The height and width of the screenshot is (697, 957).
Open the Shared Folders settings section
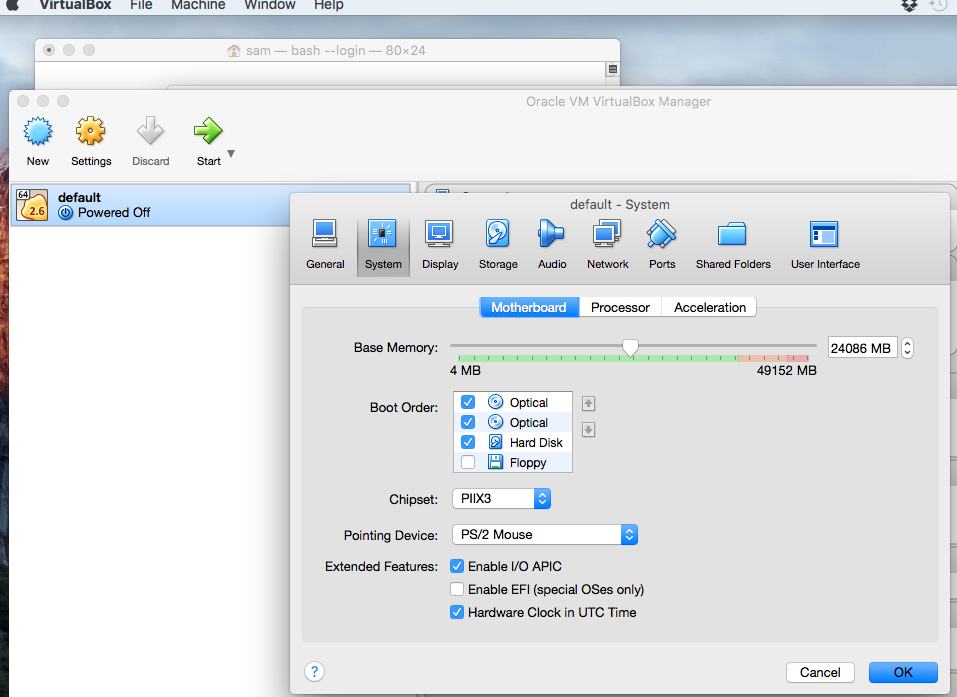(x=732, y=244)
